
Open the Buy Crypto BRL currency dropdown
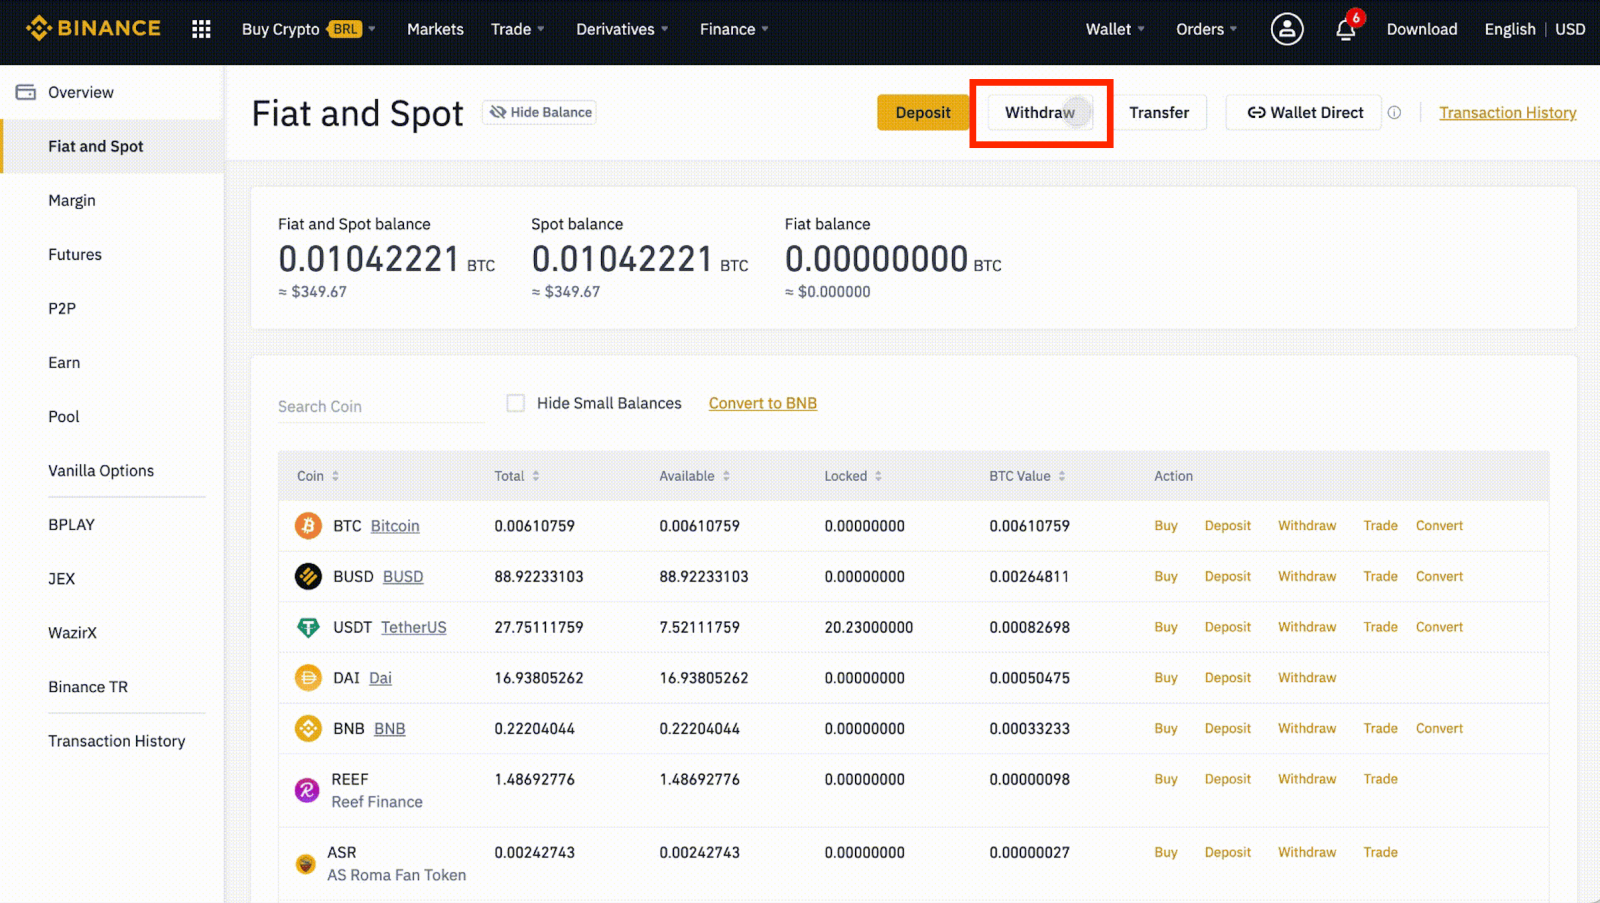tap(347, 29)
